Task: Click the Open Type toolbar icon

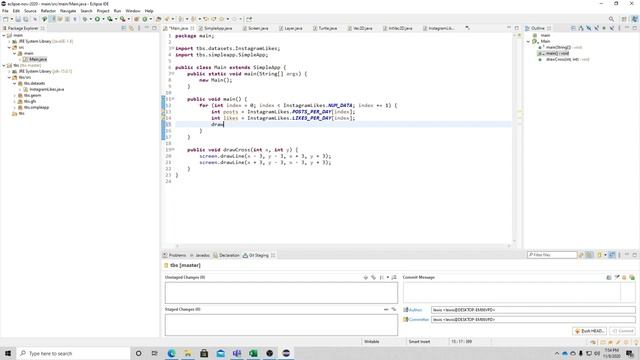Action: click(x=159, y=19)
